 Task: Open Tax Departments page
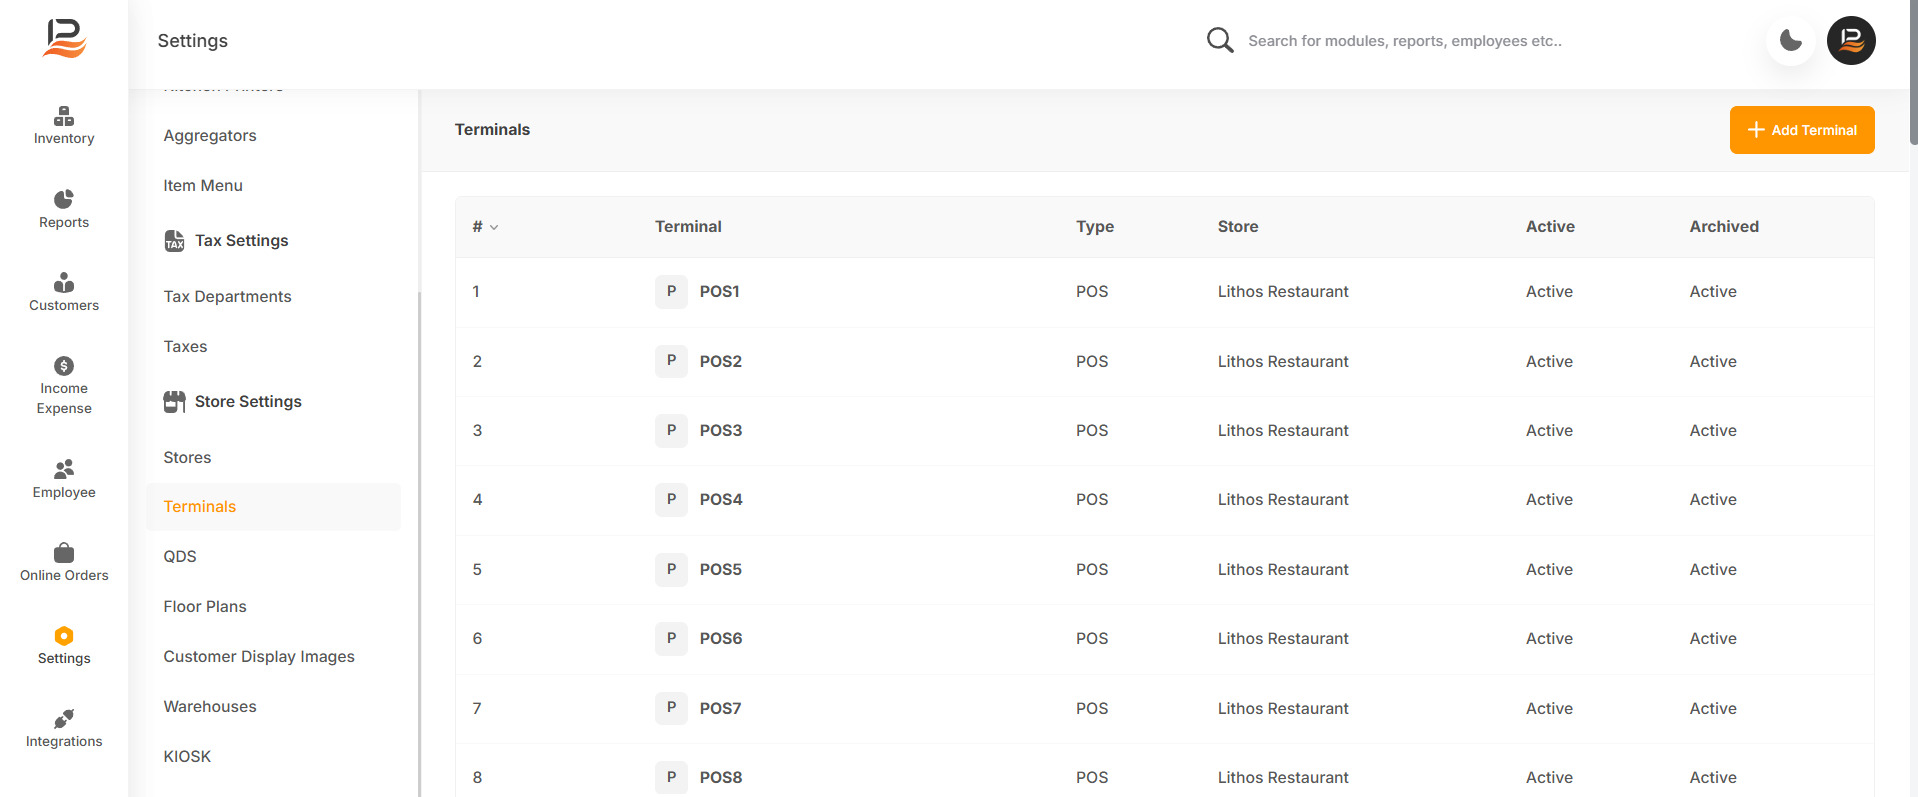click(x=227, y=297)
